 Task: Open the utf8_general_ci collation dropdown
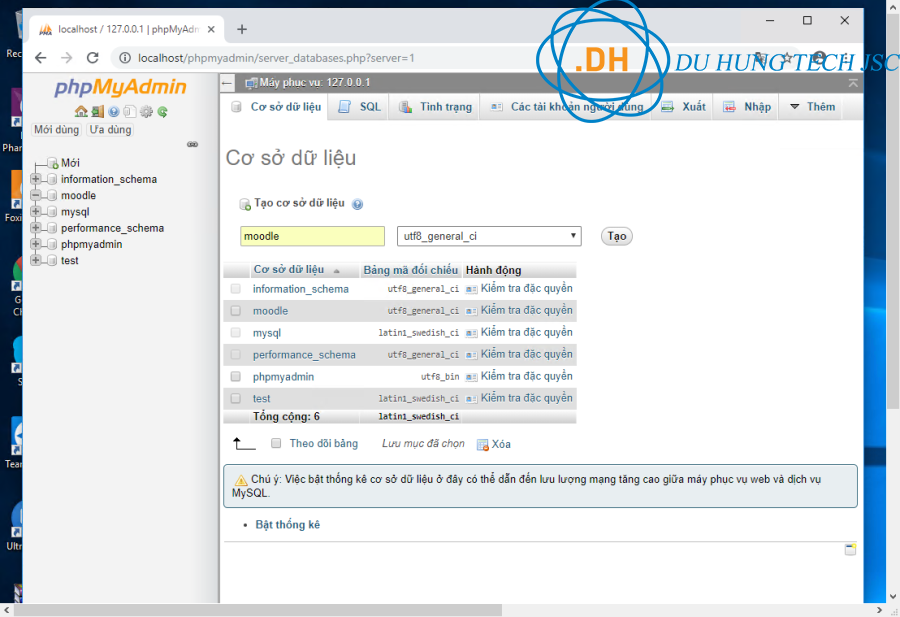click(x=489, y=236)
